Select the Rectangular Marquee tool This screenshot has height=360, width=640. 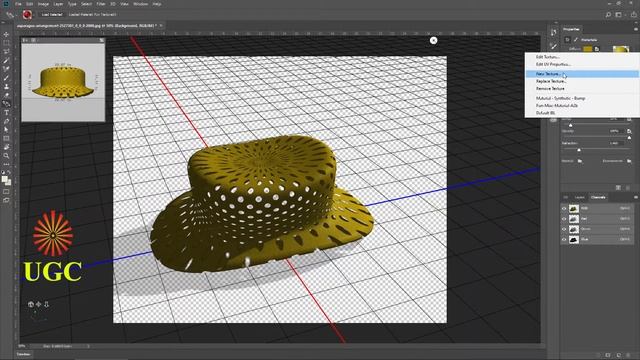(6, 43)
